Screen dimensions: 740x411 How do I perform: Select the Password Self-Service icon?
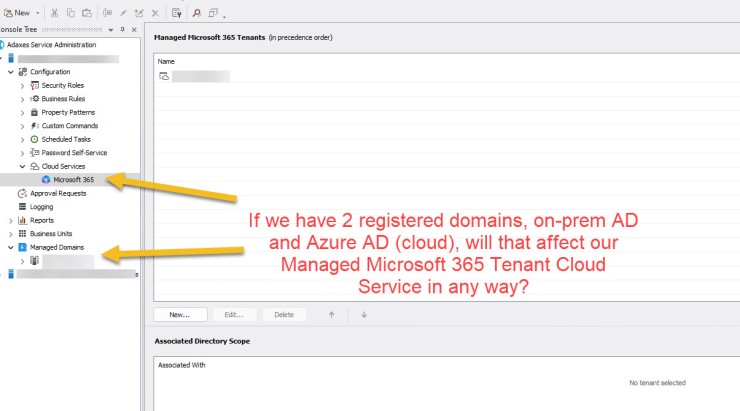[34, 152]
